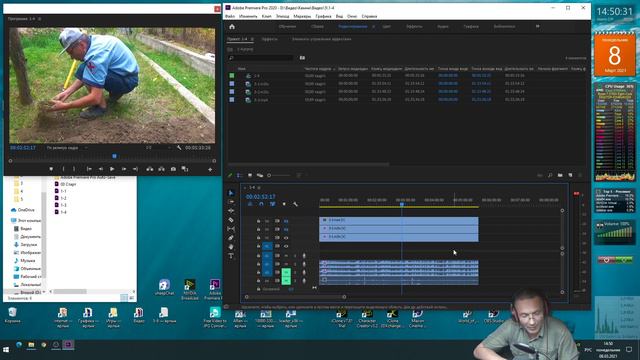This screenshot has height=360, width=640.
Task: Select the Pen tool
Action: tap(231, 238)
